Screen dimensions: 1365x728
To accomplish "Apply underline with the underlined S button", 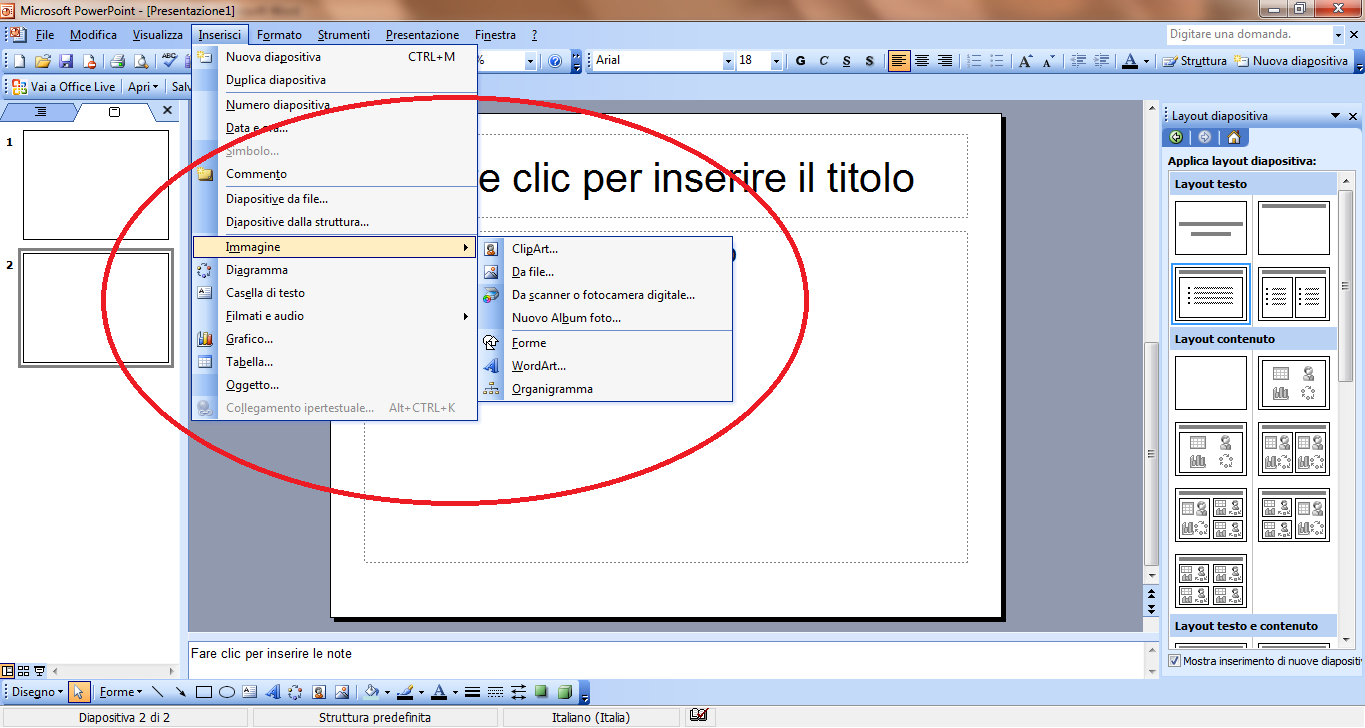I will 847,61.
